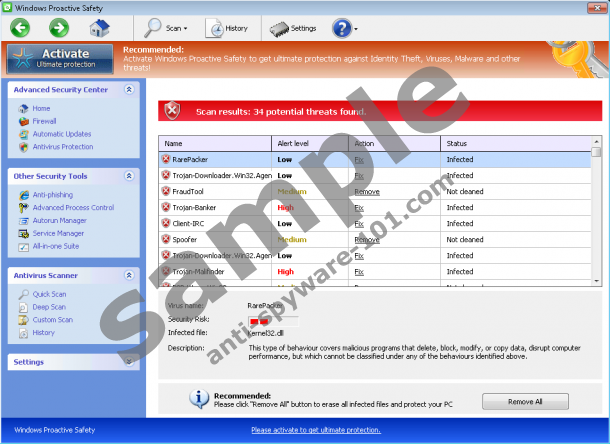Click the sidebar History icon

[23, 333]
